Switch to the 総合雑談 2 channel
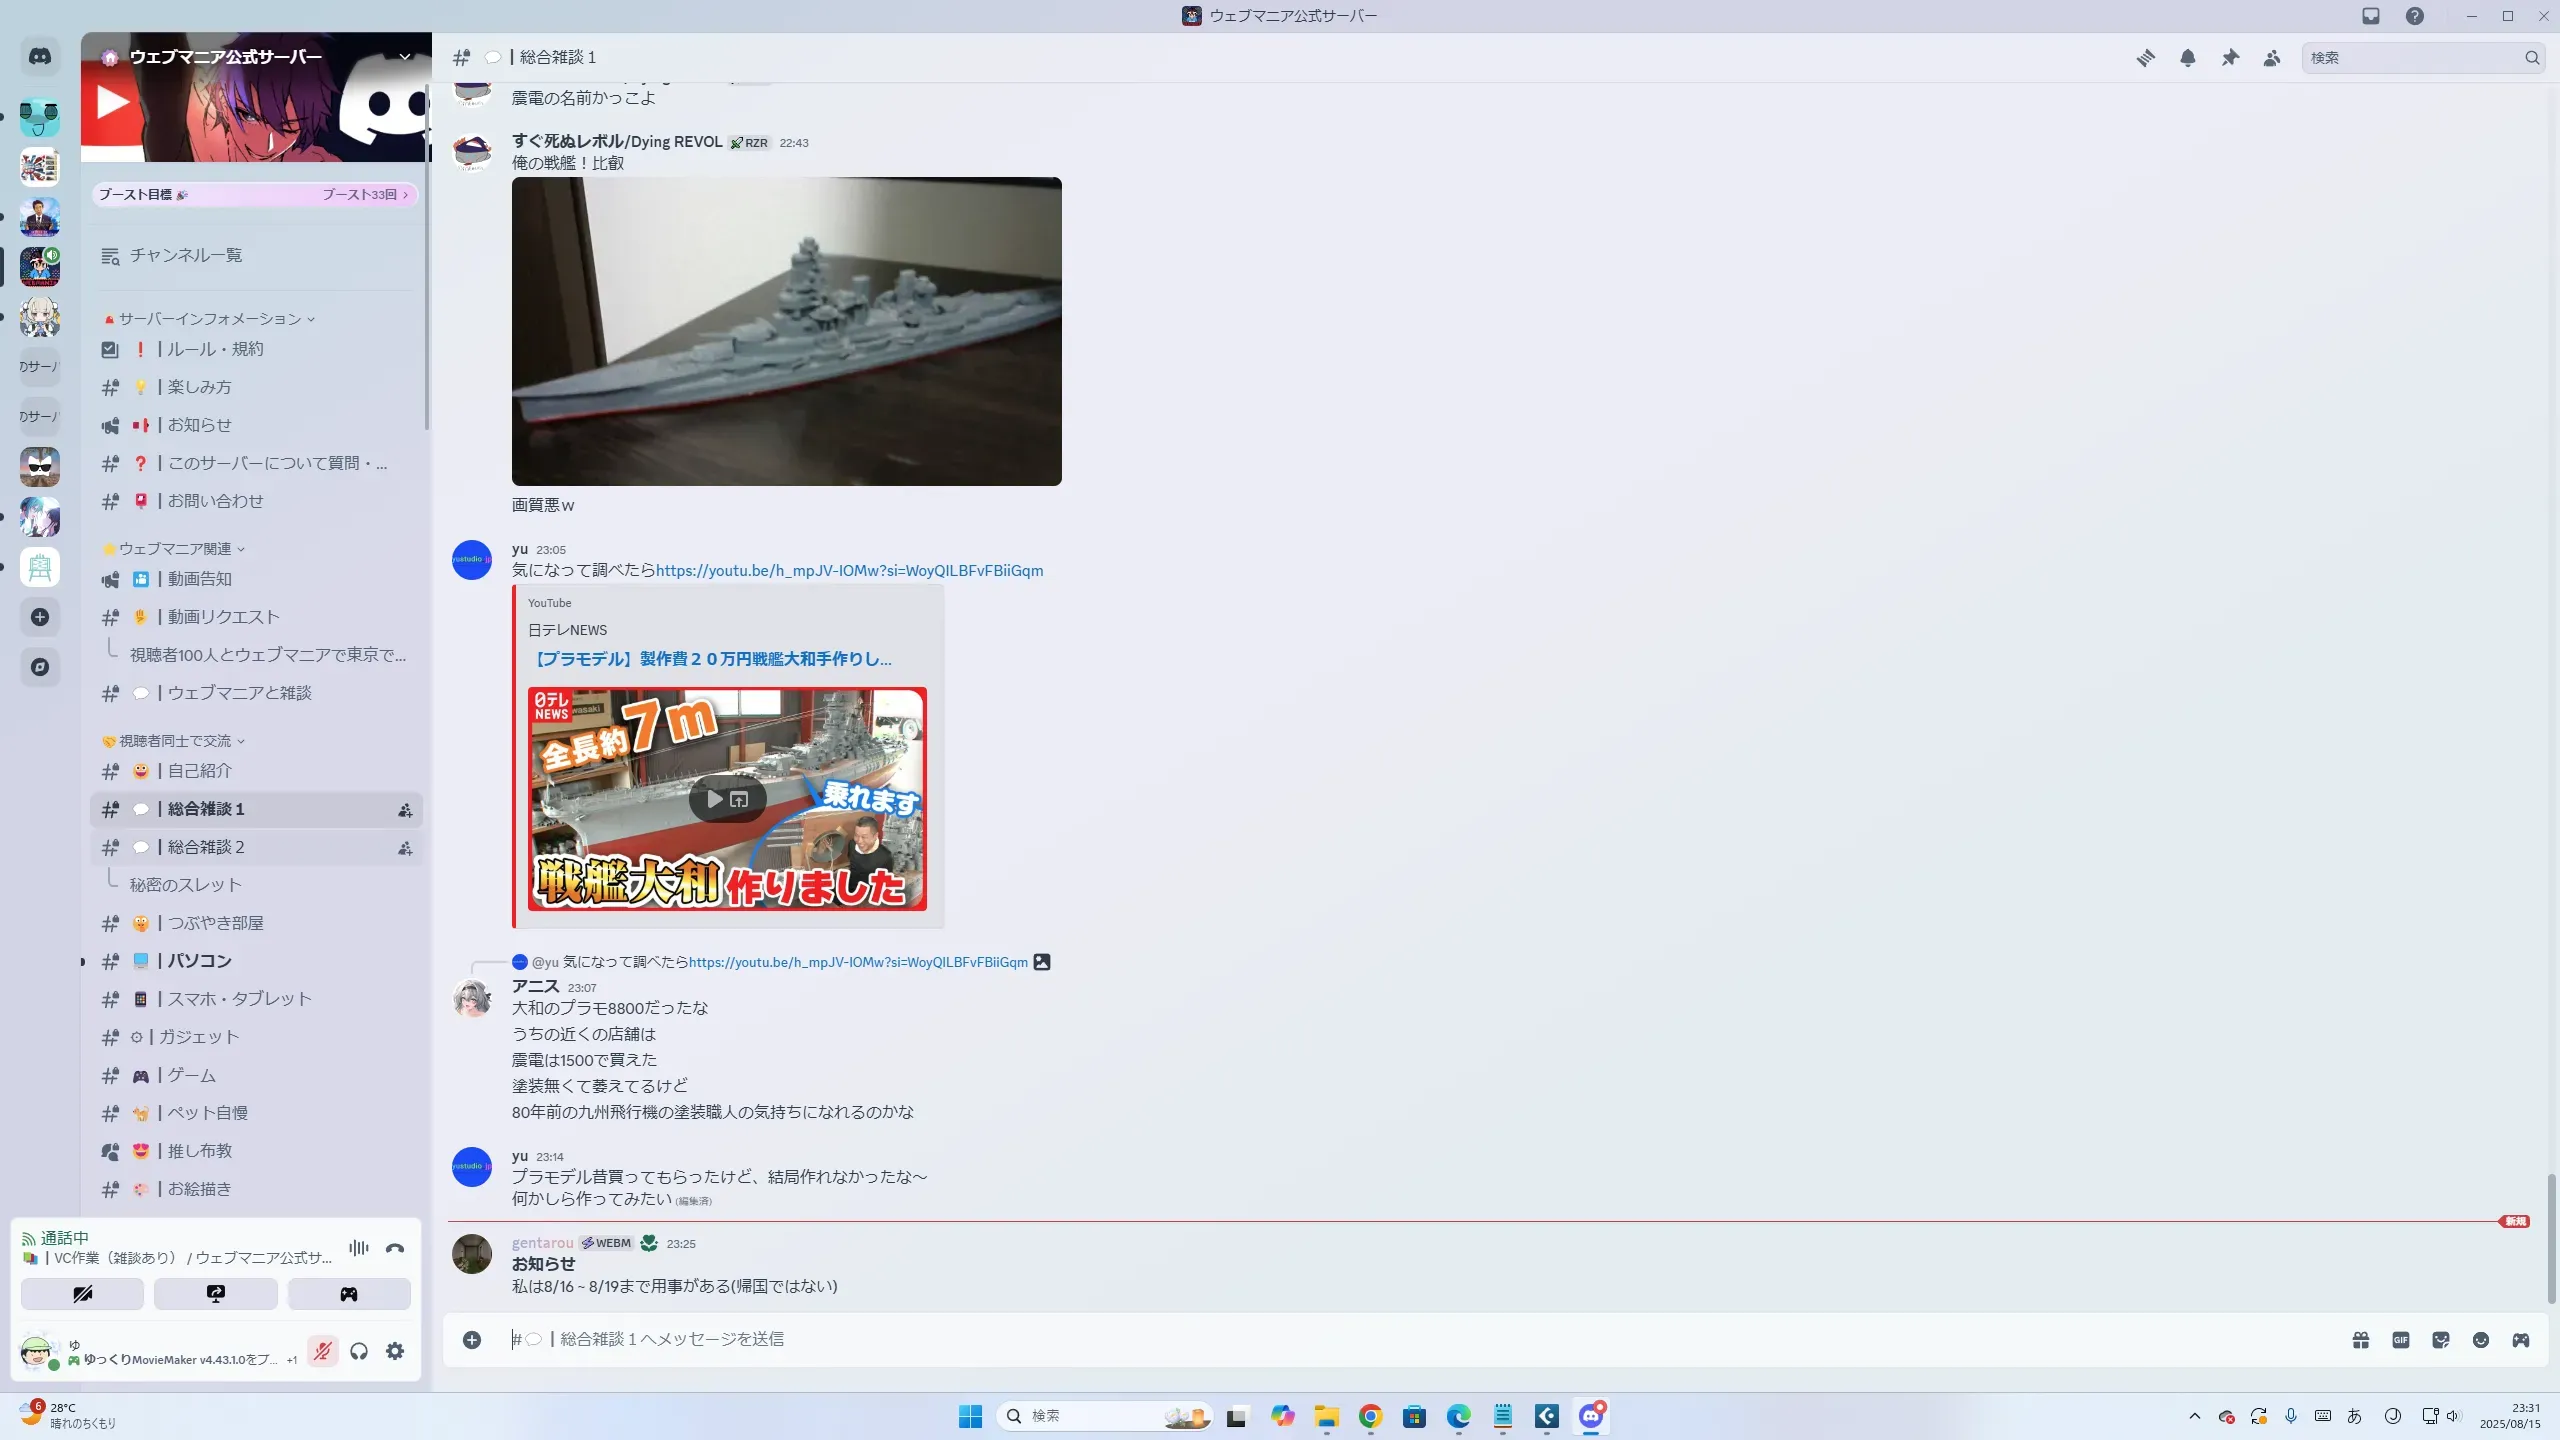The height and width of the screenshot is (1440, 2560). [x=206, y=847]
